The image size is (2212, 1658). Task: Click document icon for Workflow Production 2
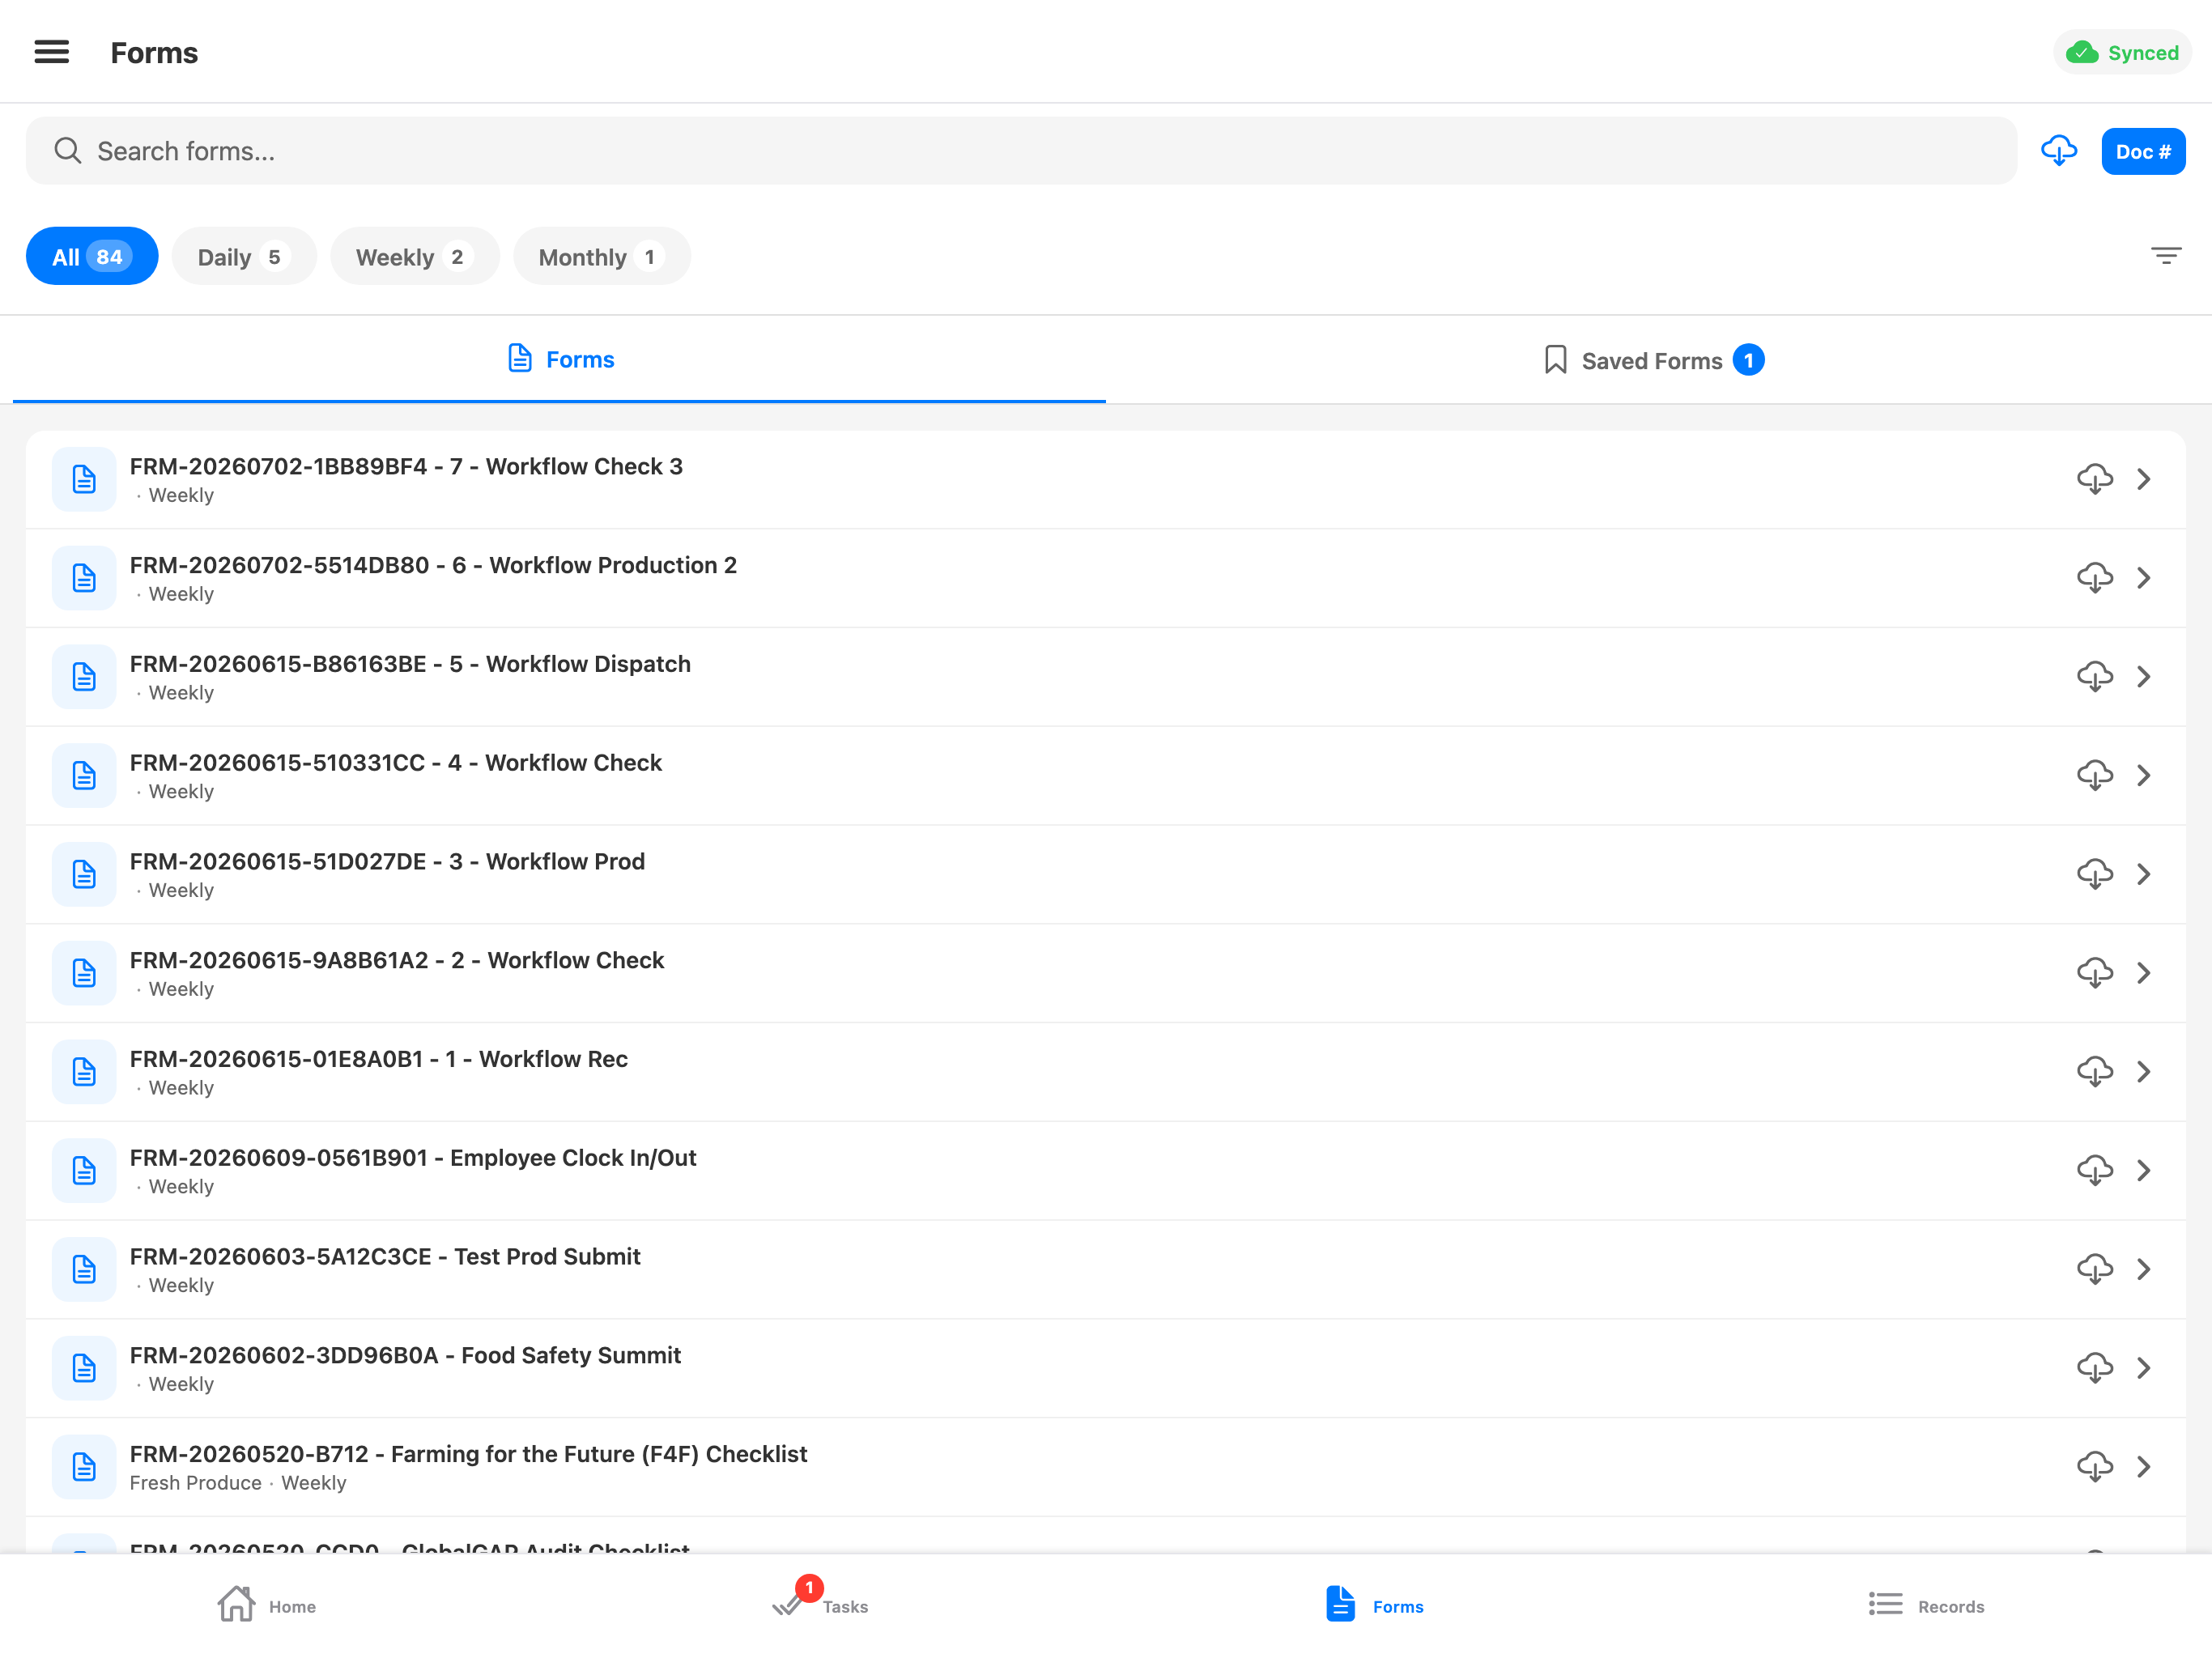[x=84, y=578]
